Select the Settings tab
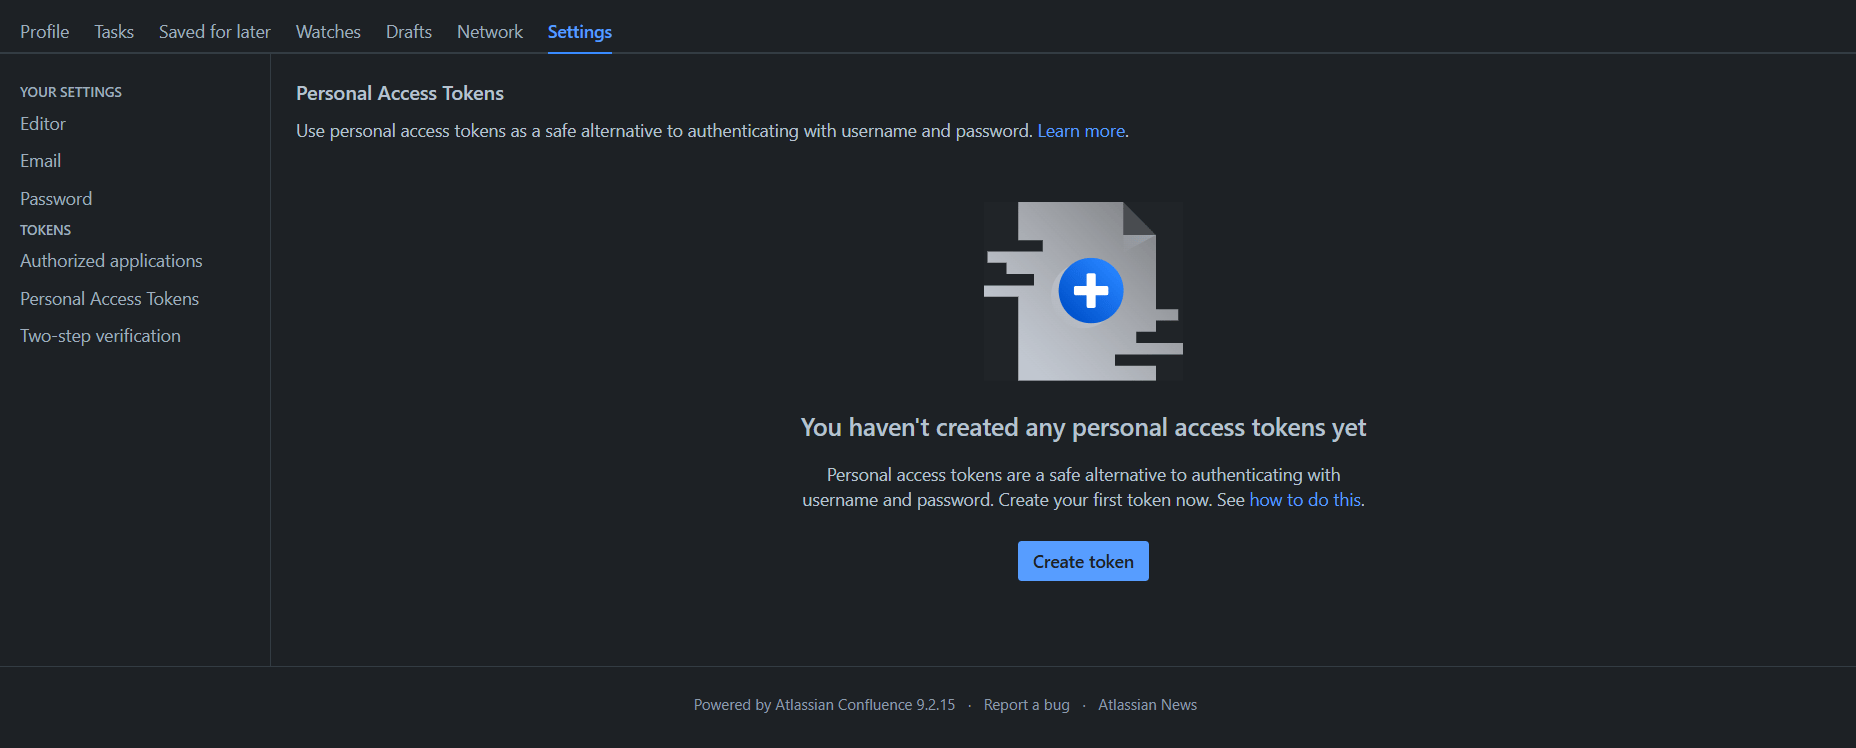Screen dimensions: 1856x748 click(x=580, y=32)
